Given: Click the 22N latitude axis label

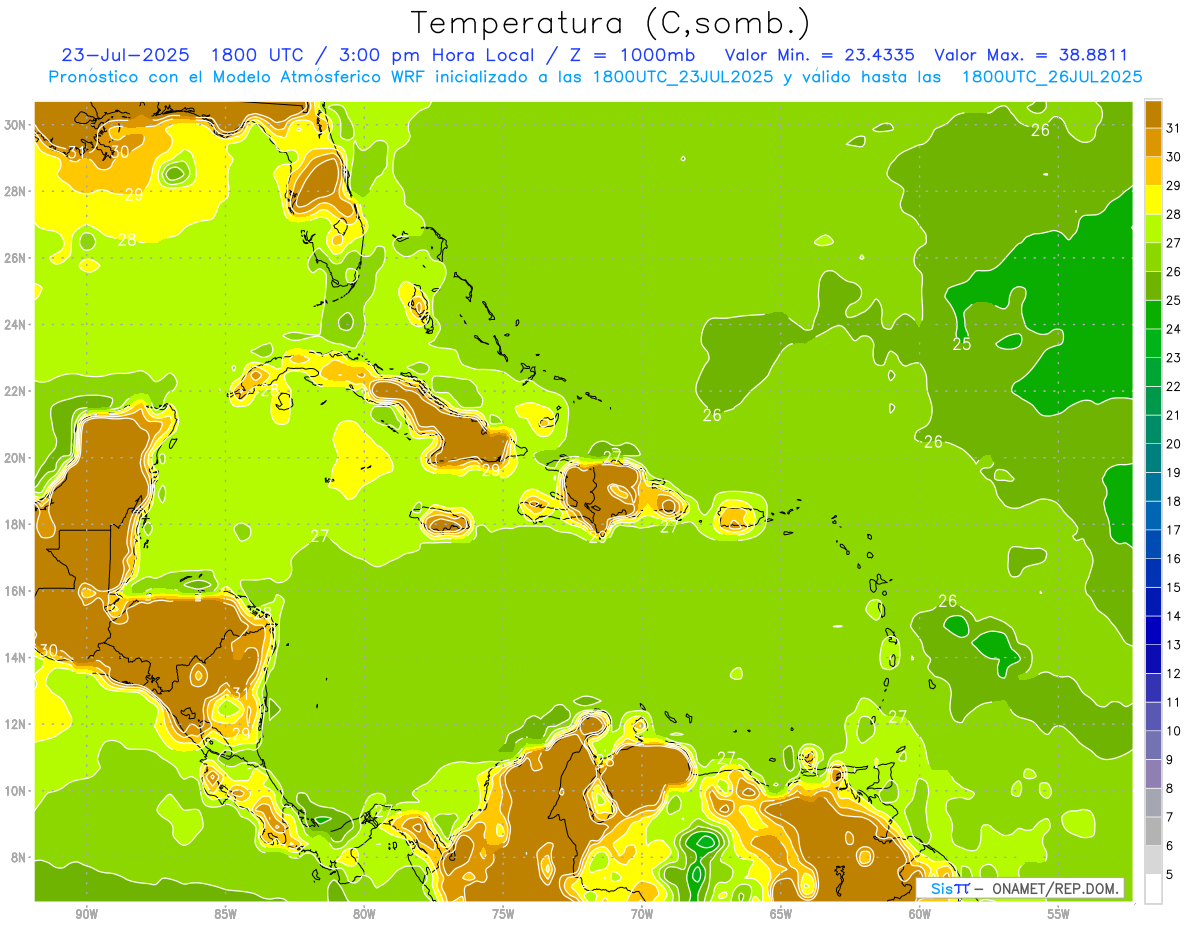Looking at the screenshot, I should [x=17, y=391].
